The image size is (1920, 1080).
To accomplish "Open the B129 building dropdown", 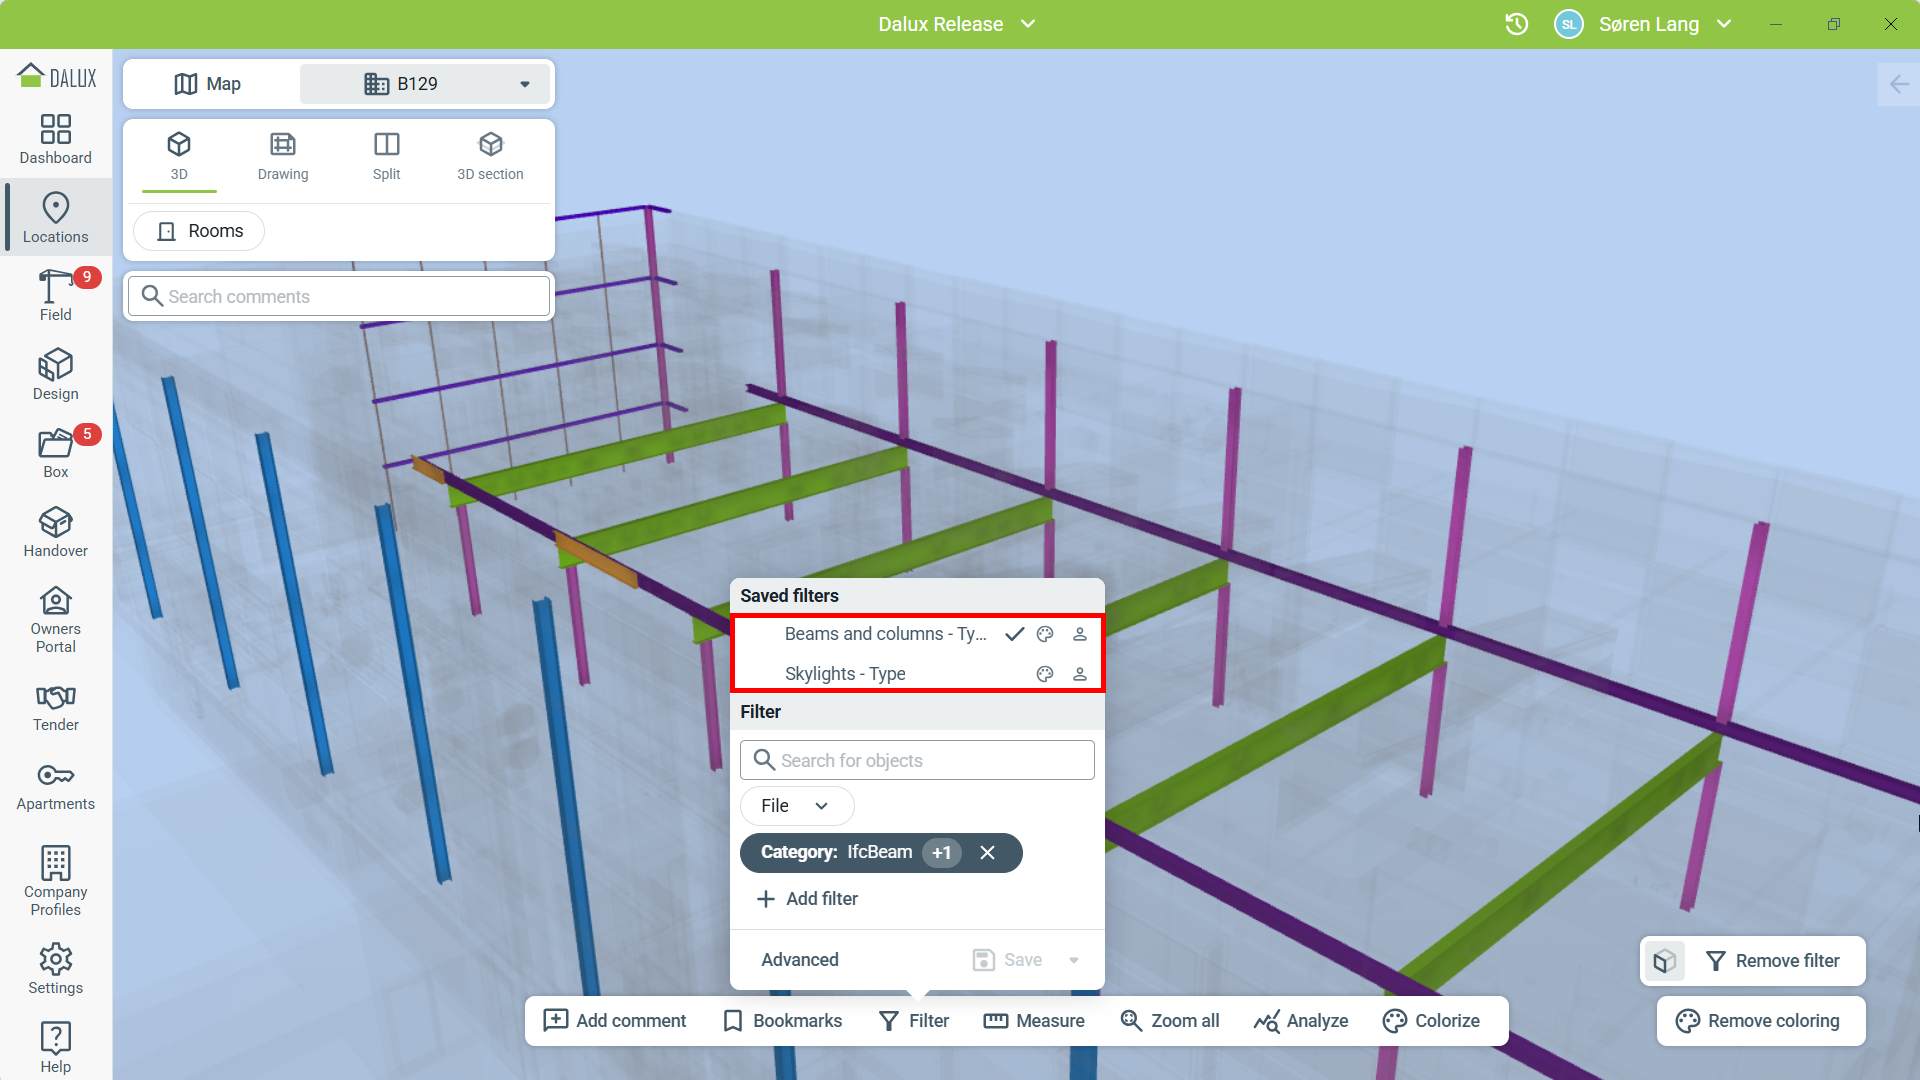I will point(425,84).
